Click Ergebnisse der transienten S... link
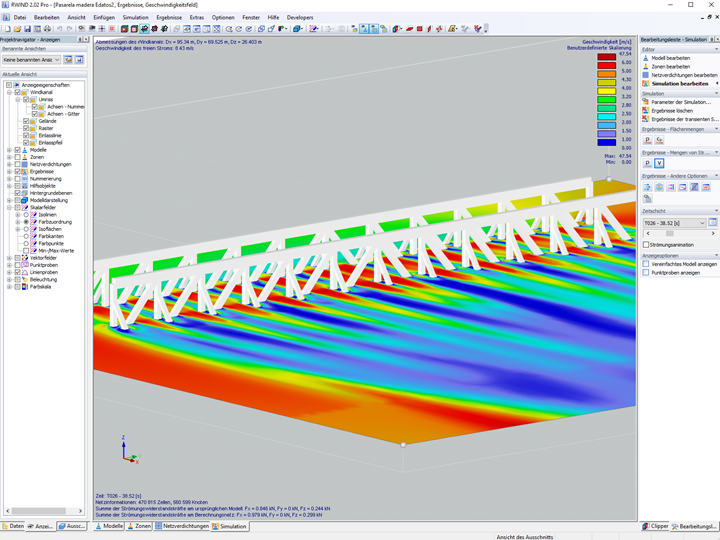Viewport: 720px width, 540px height. (x=683, y=119)
